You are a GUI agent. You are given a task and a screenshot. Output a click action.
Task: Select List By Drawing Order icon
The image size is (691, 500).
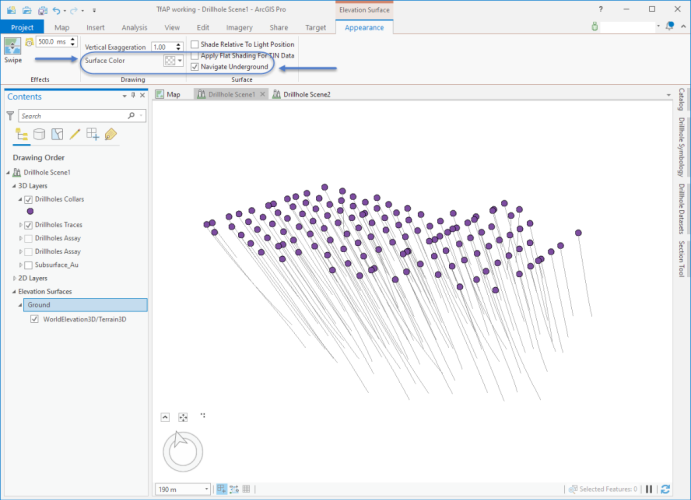21,134
